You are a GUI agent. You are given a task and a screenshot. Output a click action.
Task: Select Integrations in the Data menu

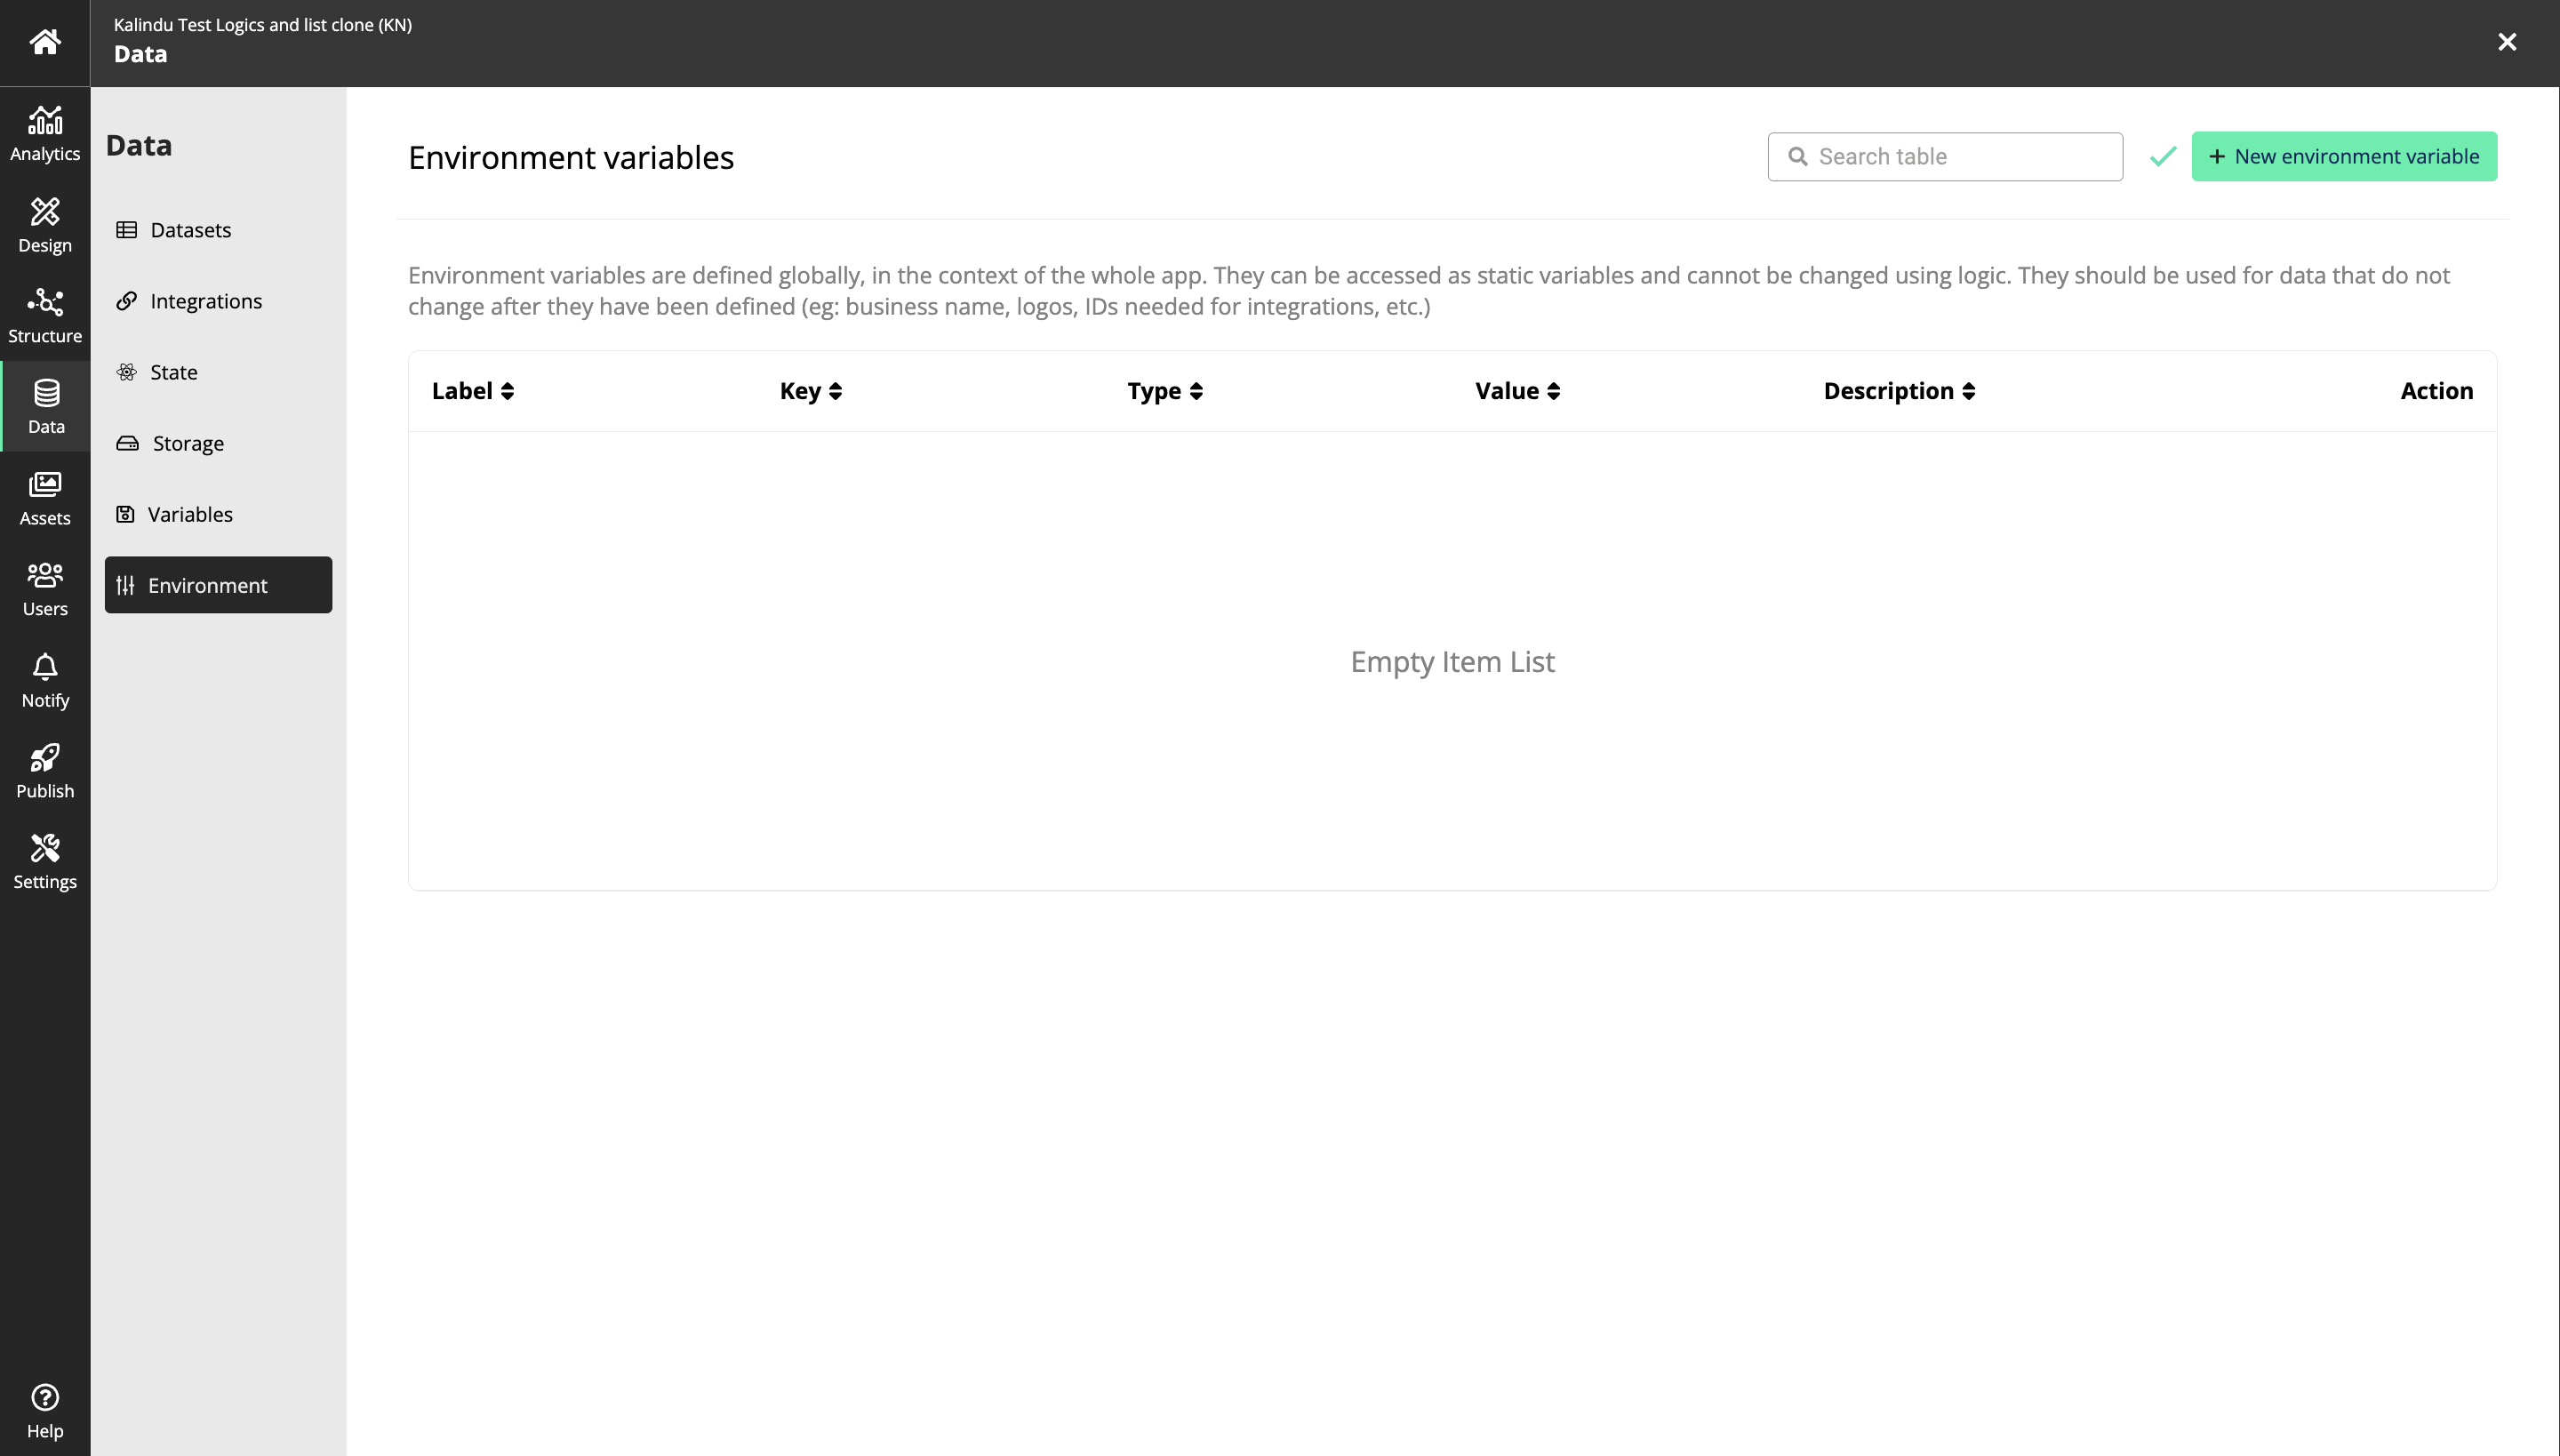[x=218, y=301]
